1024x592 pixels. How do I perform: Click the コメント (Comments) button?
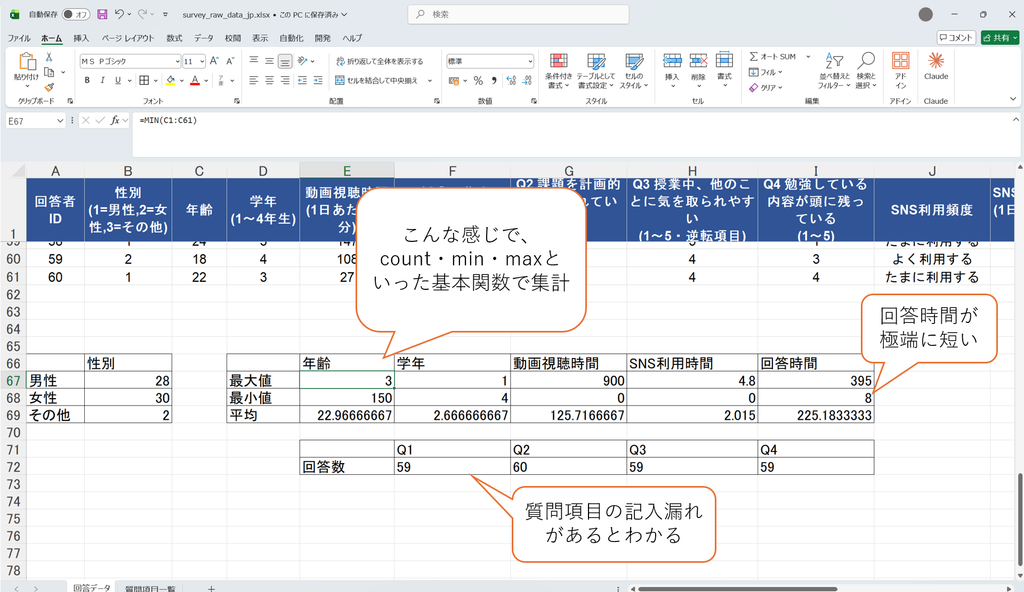point(956,38)
